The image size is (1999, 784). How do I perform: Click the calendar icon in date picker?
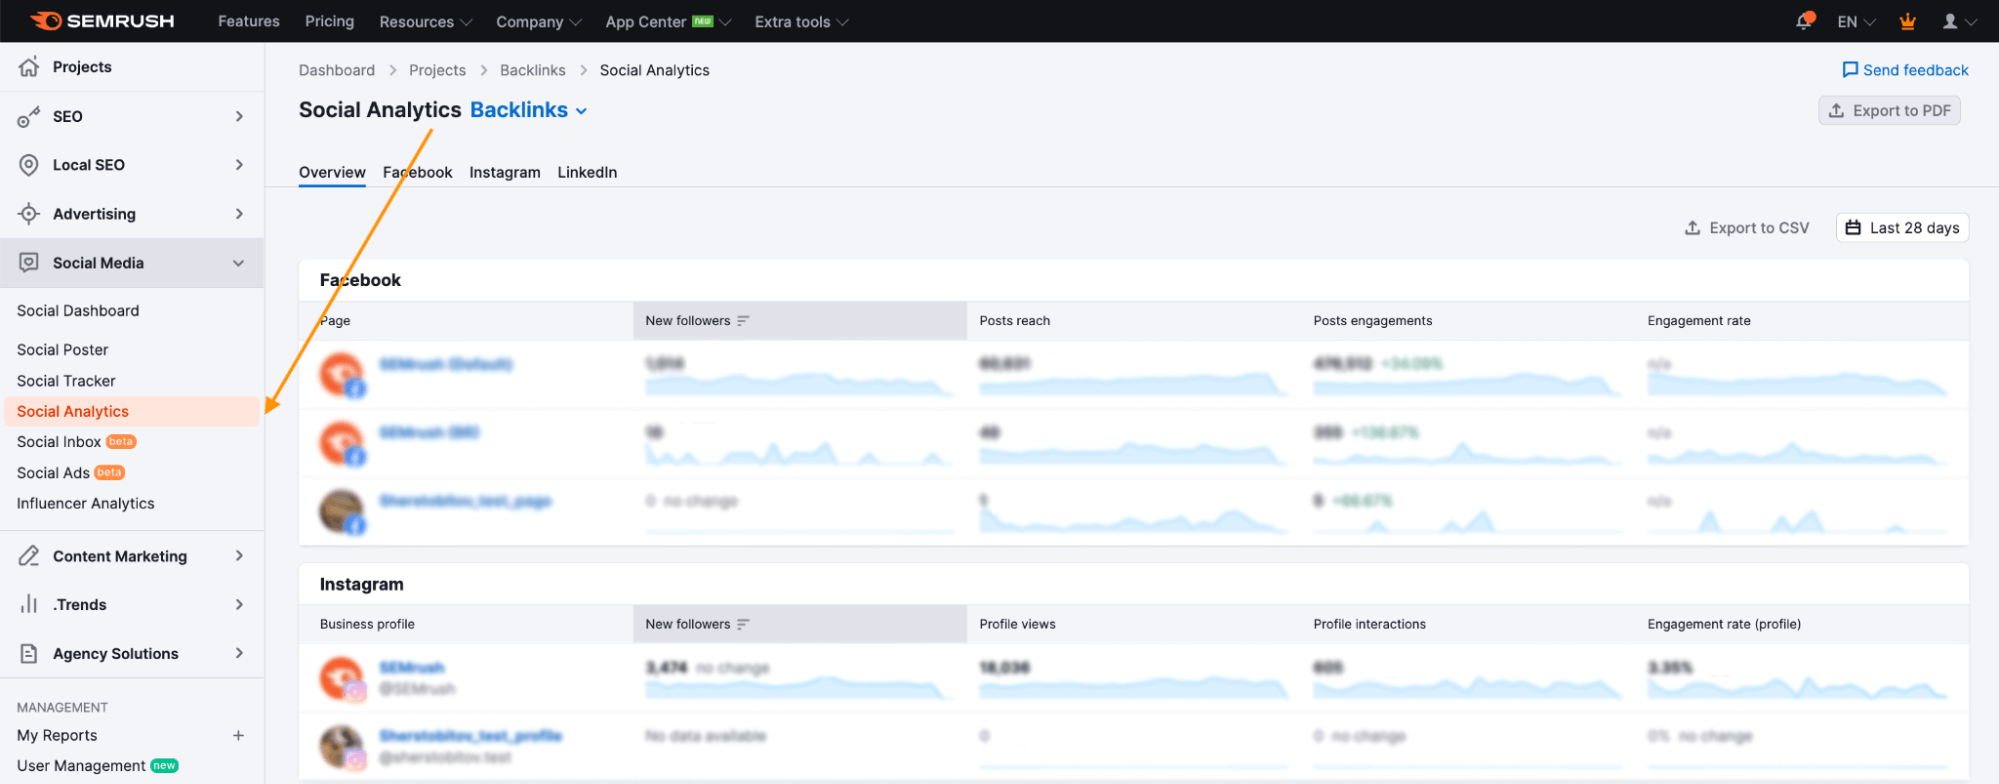[1853, 228]
